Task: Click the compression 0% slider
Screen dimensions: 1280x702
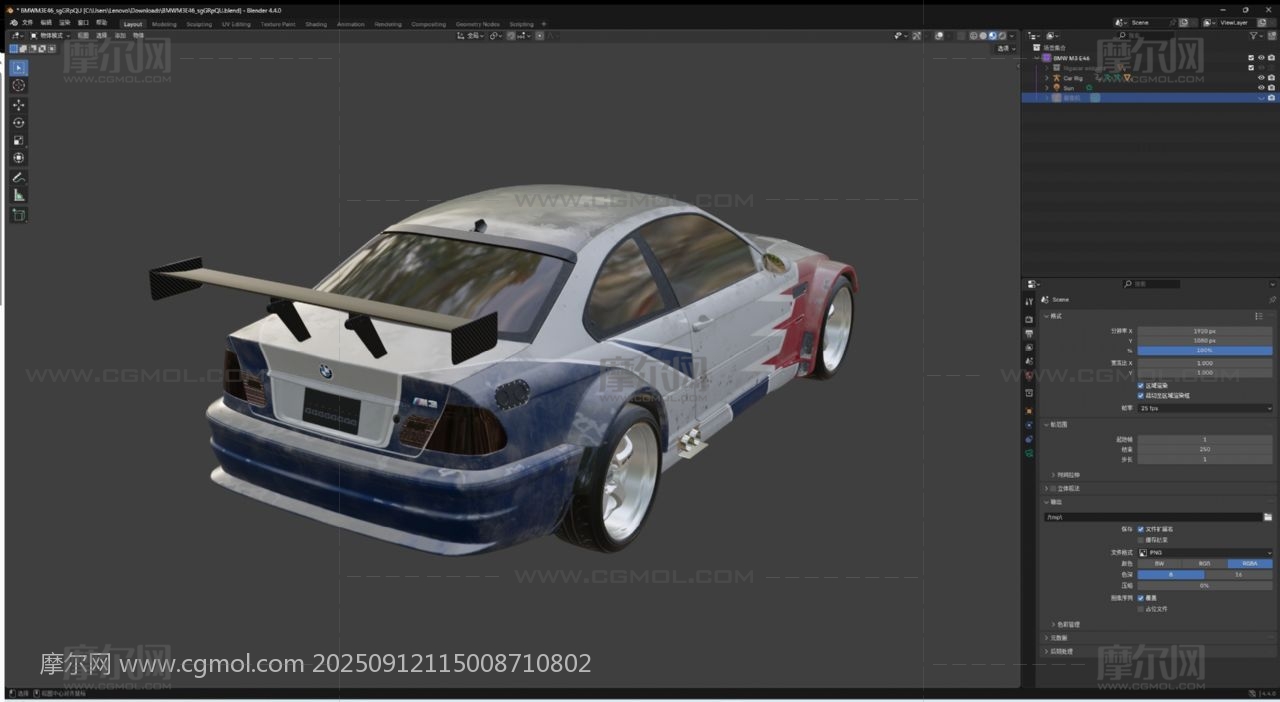Action: tap(1205, 585)
